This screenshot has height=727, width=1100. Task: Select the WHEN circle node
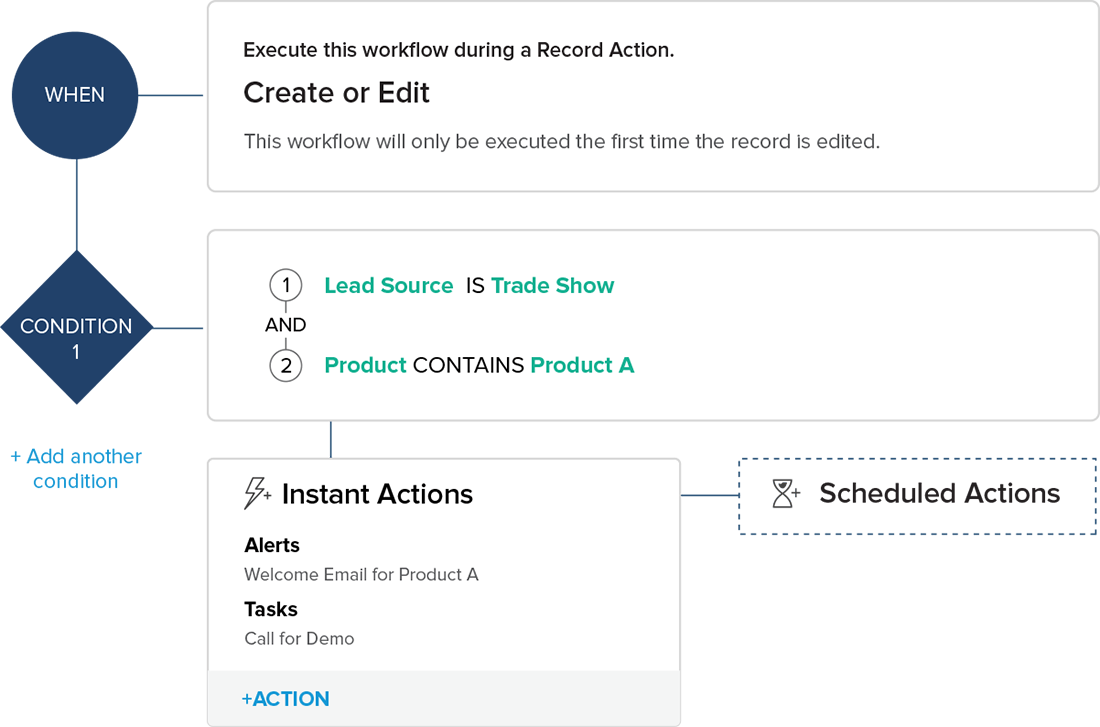pos(75,95)
